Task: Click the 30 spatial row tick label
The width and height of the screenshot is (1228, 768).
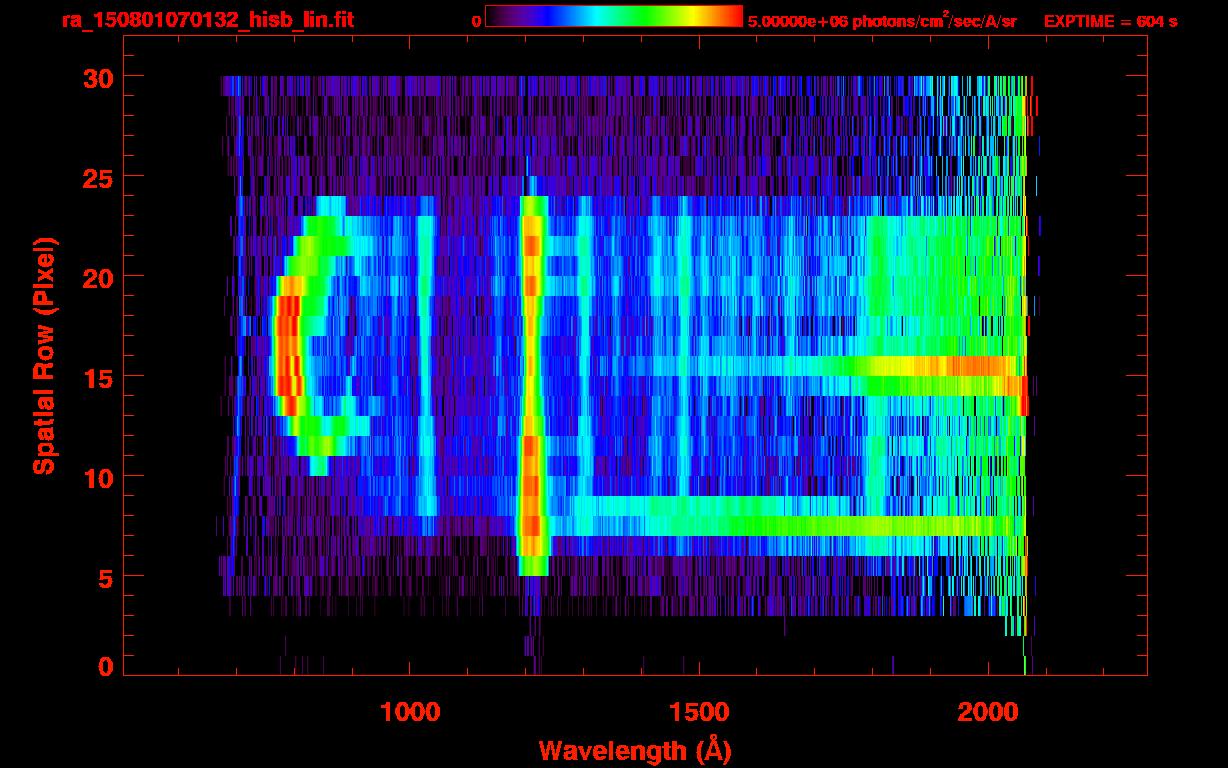Action: coord(98,77)
